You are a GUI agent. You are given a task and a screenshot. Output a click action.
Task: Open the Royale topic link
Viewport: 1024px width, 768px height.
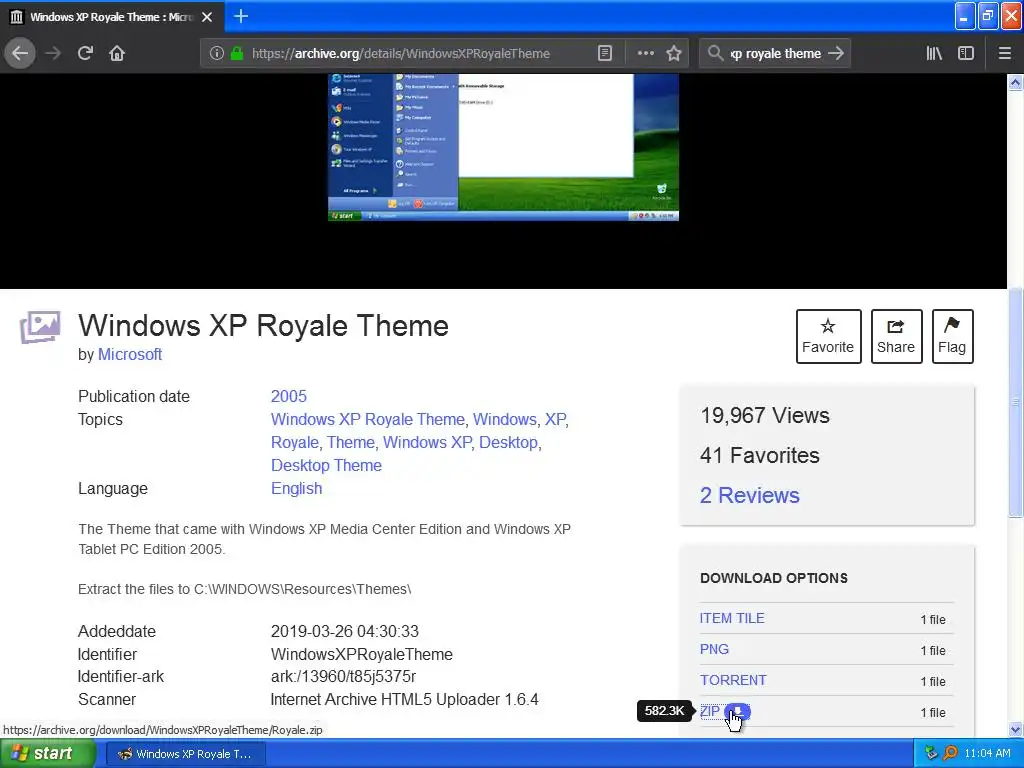295,443
